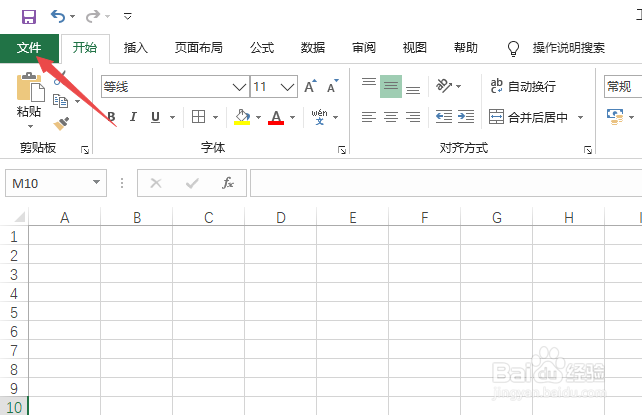Select column header D
Screen dimensions: 642x415
[280, 217]
